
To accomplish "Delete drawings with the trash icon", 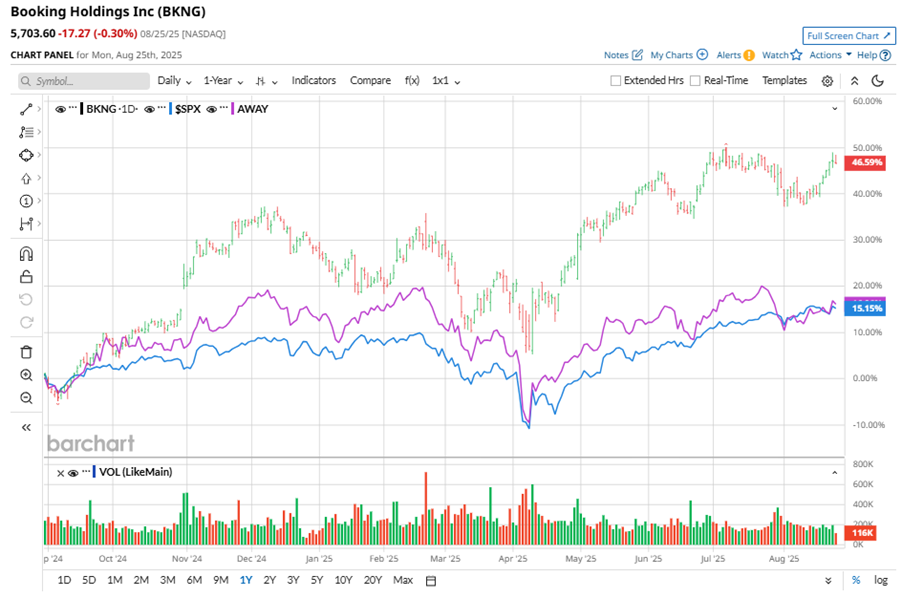I will pyautogui.click(x=26, y=352).
